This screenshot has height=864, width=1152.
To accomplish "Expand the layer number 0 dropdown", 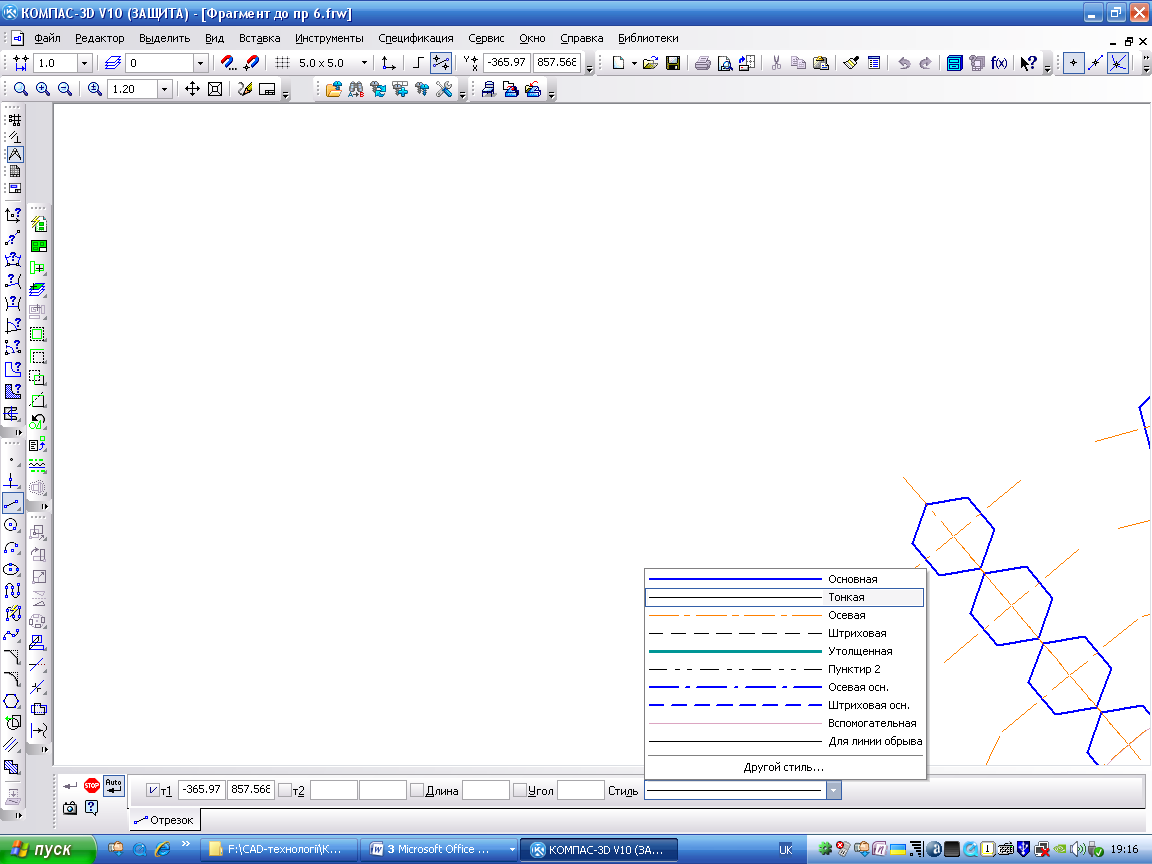I will click(x=200, y=63).
